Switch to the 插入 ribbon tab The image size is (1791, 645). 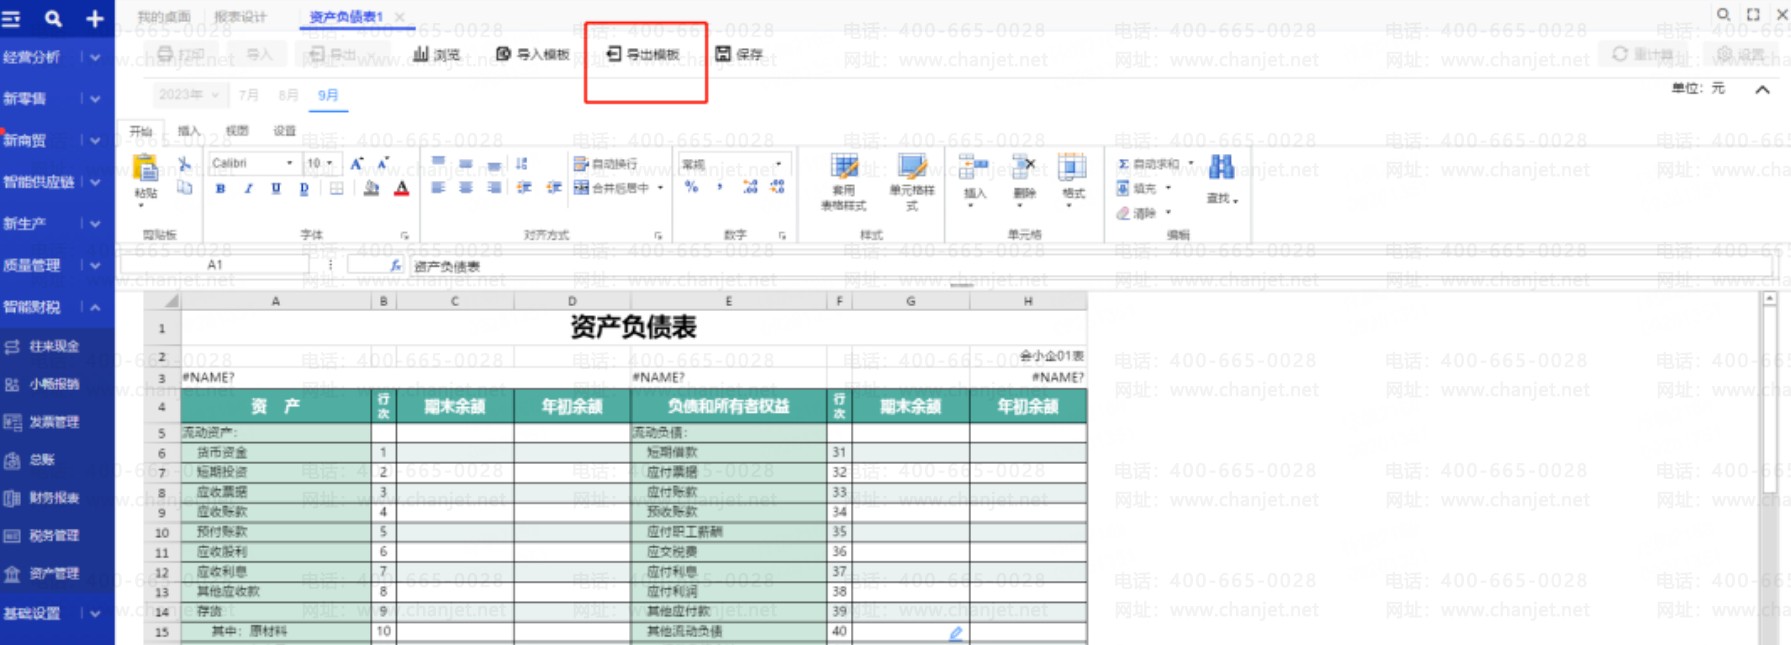click(189, 131)
